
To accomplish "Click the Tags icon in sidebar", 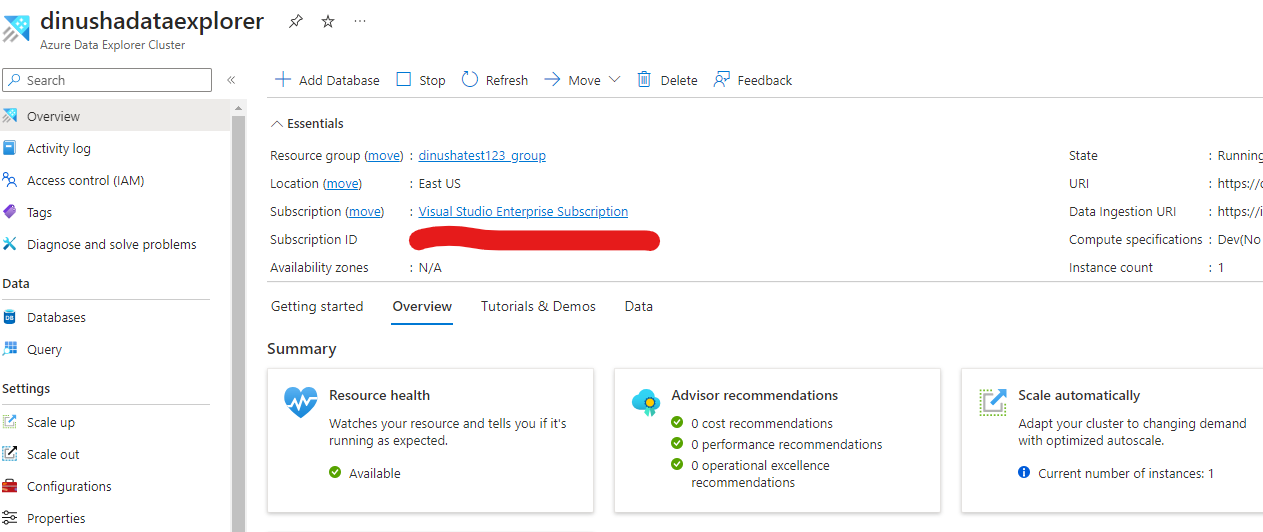I will (x=10, y=212).
